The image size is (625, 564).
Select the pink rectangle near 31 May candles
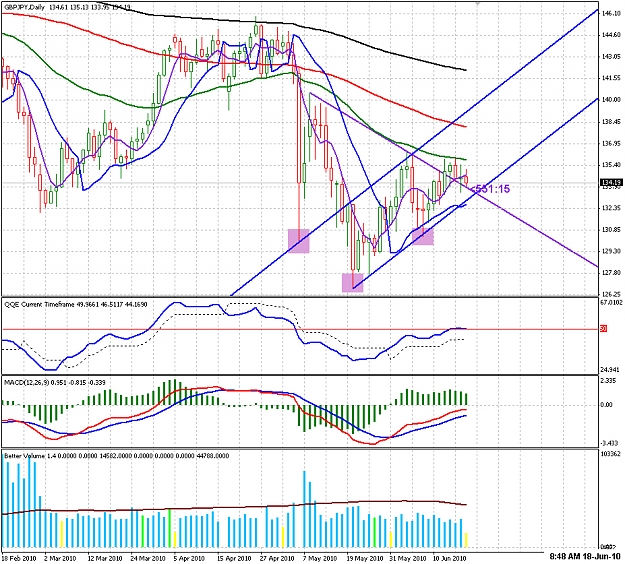pyautogui.click(x=423, y=236)
